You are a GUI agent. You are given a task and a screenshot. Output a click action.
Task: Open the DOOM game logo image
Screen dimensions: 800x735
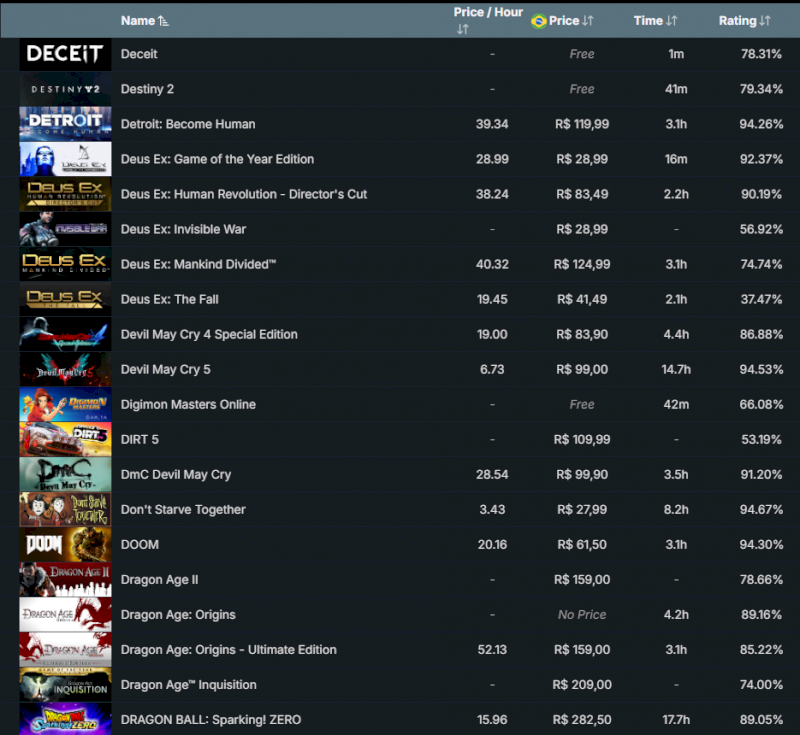tap(65, 544)
